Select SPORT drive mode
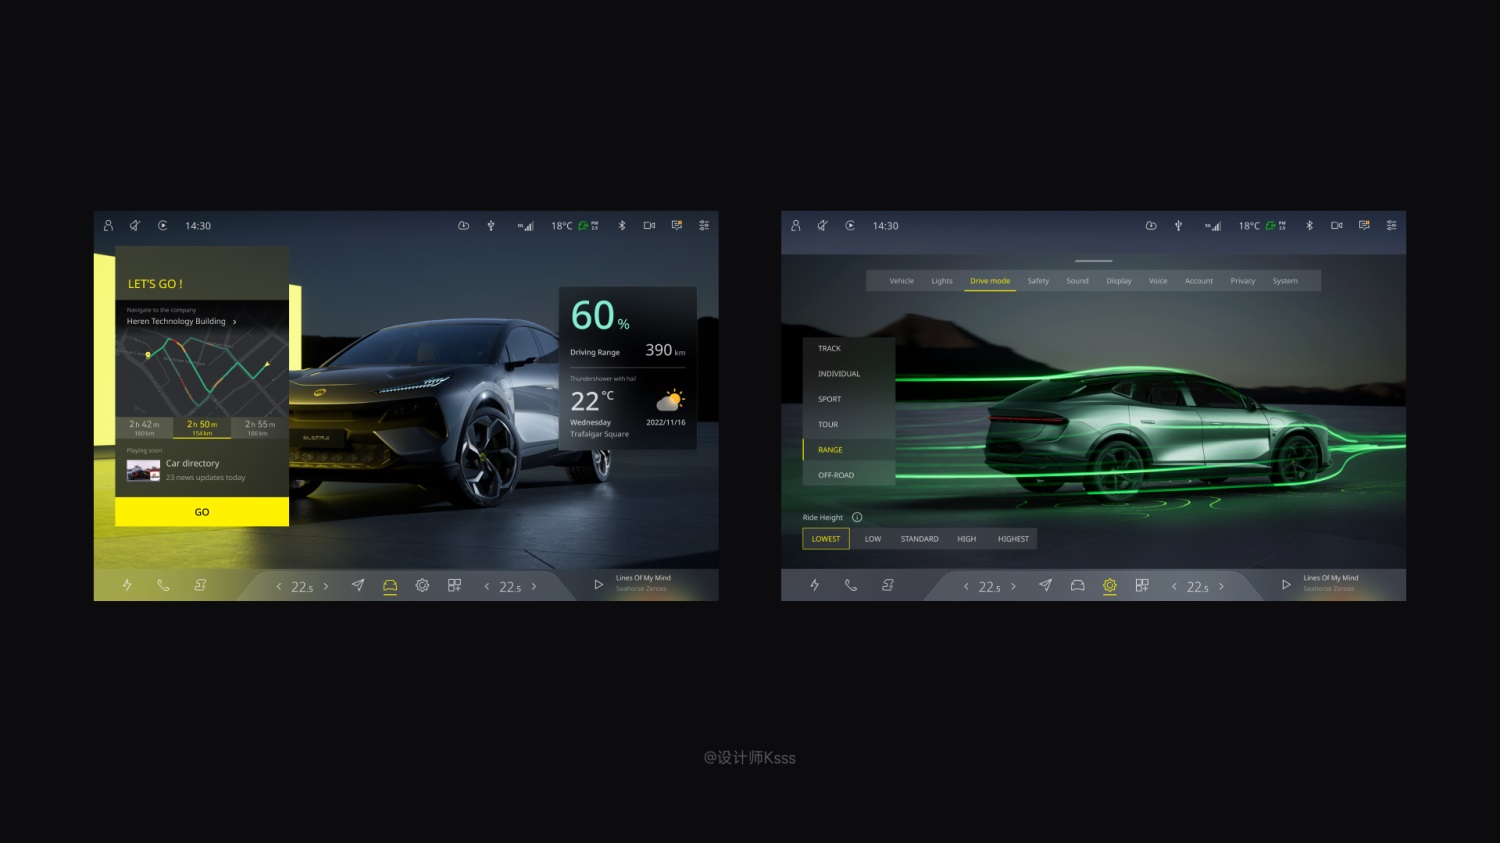The image size is (1500, 843). 829,399
